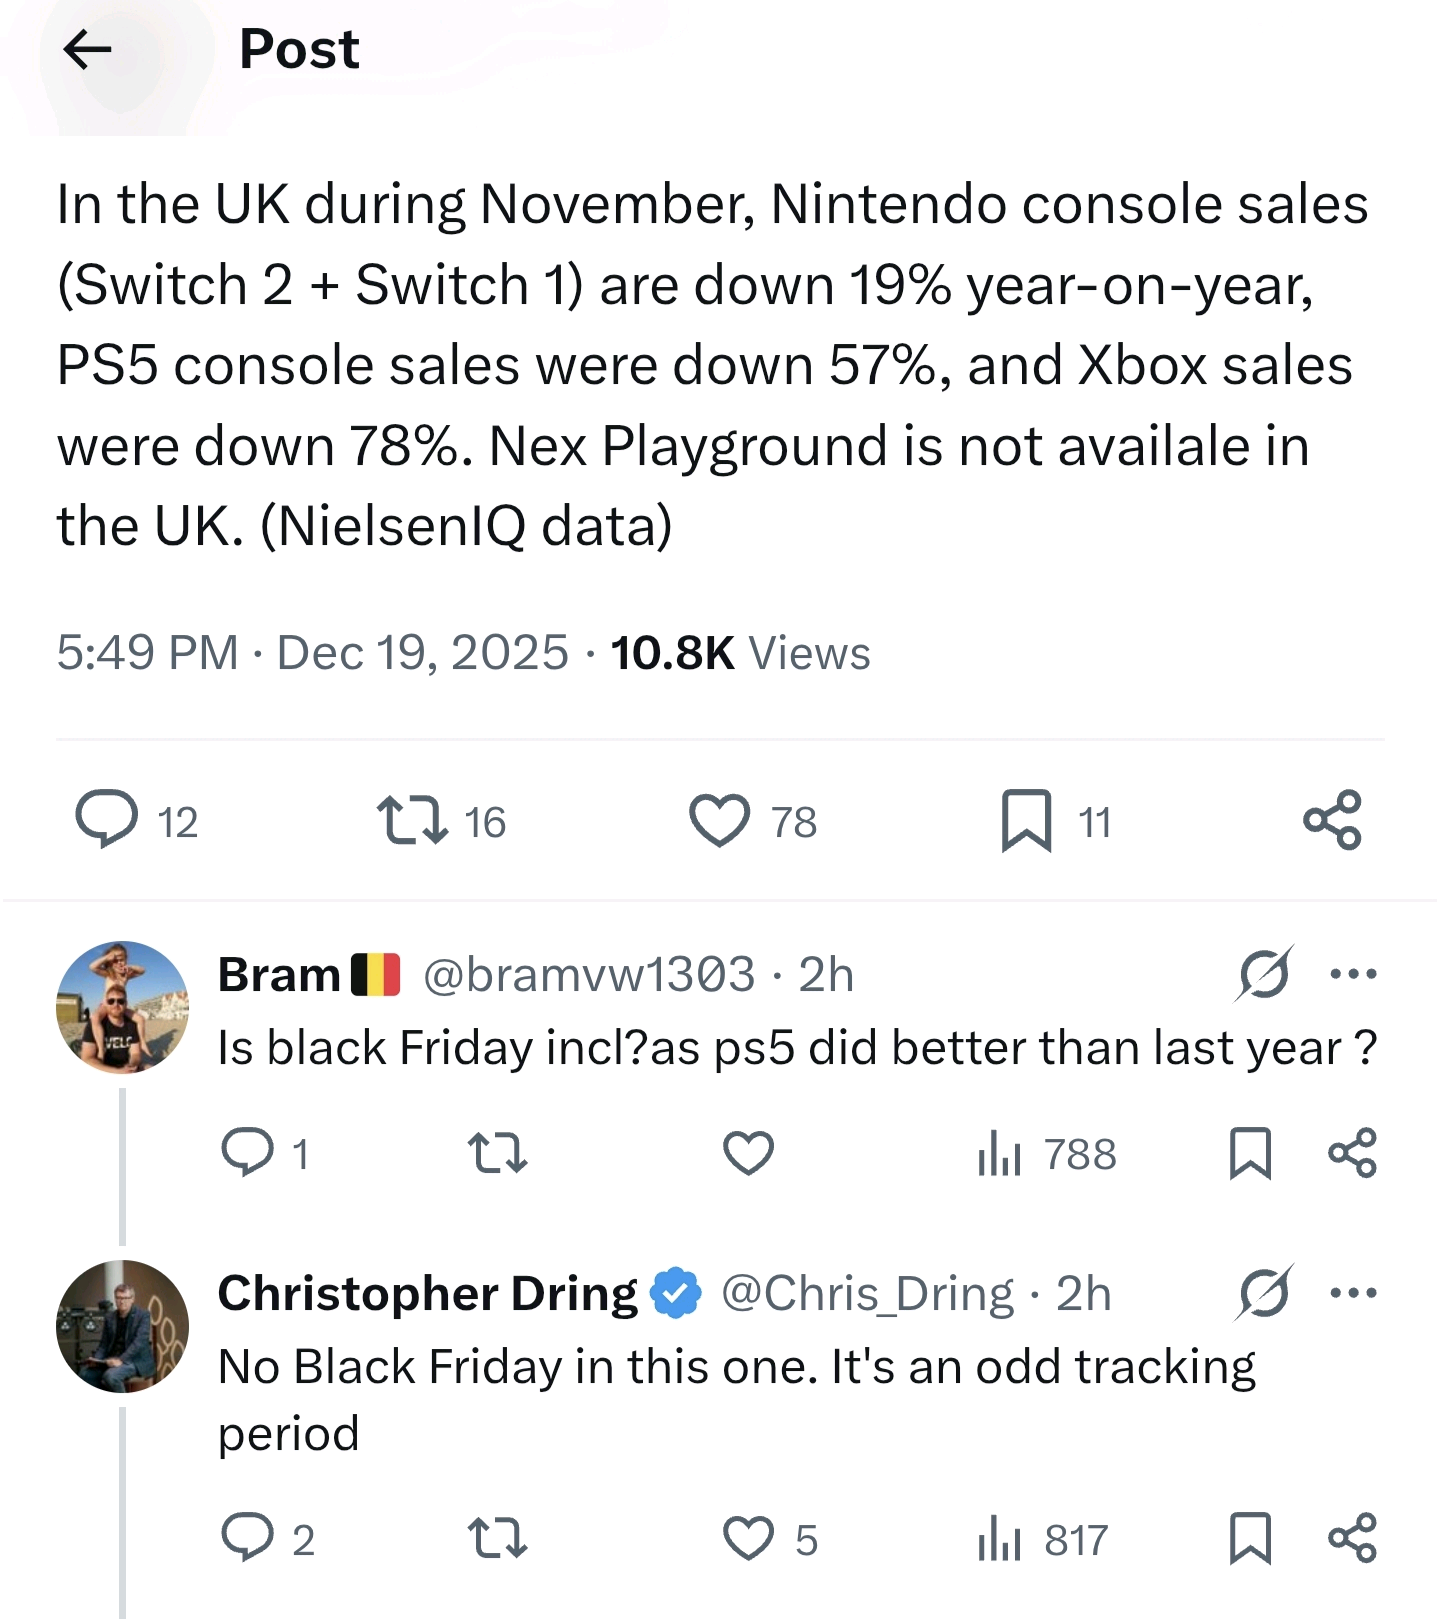Share Christopher Dring's reply

tap(1352, 1538)
